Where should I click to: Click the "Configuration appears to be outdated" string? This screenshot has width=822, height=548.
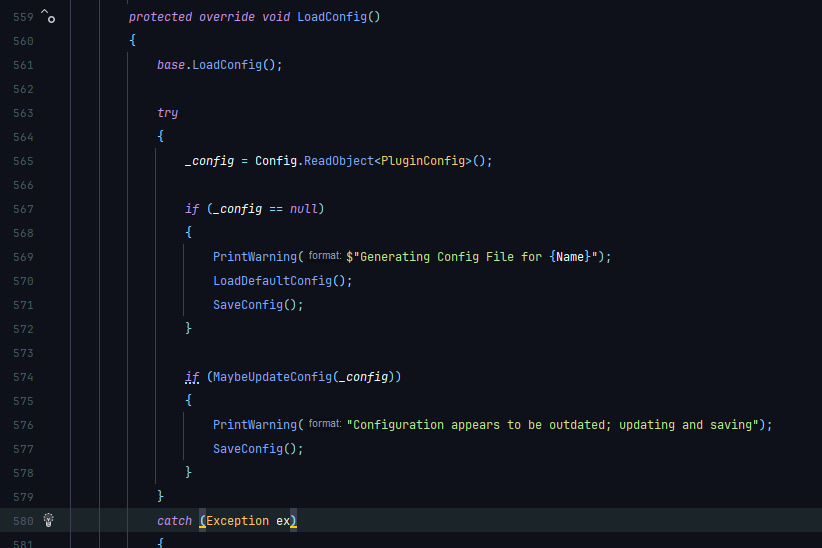553,425
